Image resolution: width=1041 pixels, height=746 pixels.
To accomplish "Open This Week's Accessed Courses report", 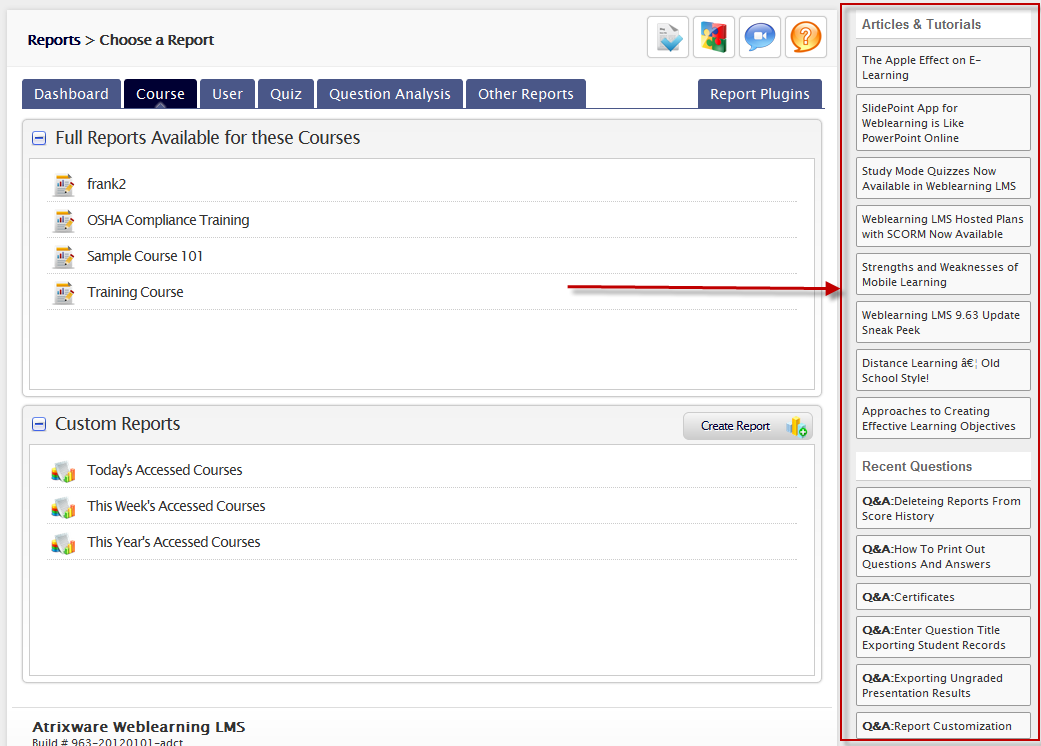I will point(176,506).
